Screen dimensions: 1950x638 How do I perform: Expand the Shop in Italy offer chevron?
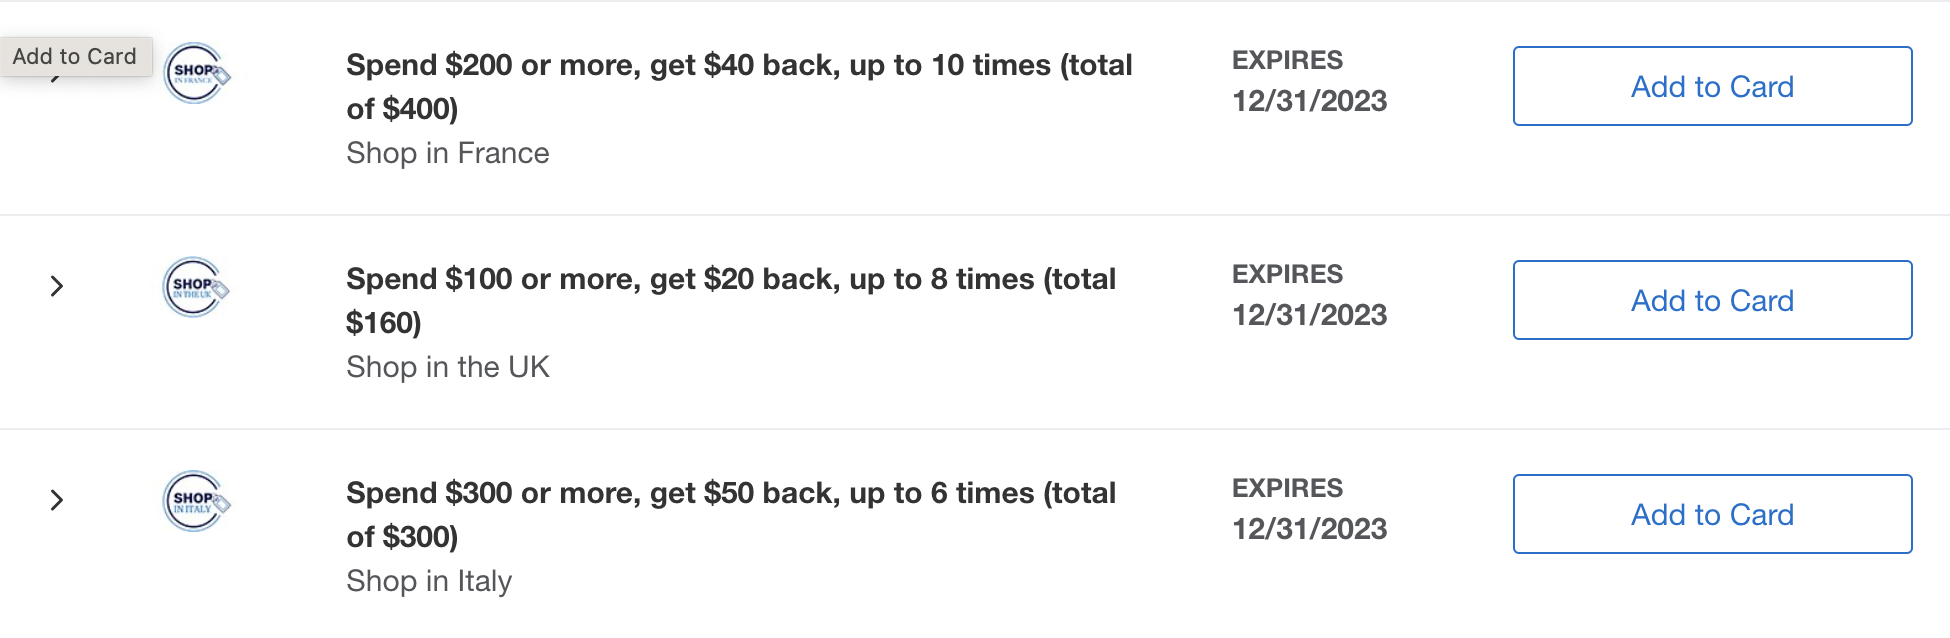pyautogui.click(x=57, y=501)
